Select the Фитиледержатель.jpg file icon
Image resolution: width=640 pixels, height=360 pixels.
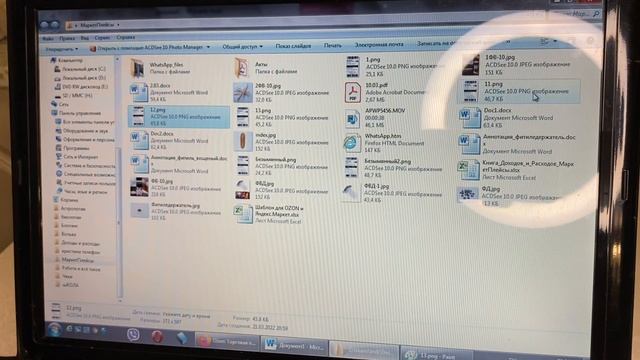click(139, 211)
